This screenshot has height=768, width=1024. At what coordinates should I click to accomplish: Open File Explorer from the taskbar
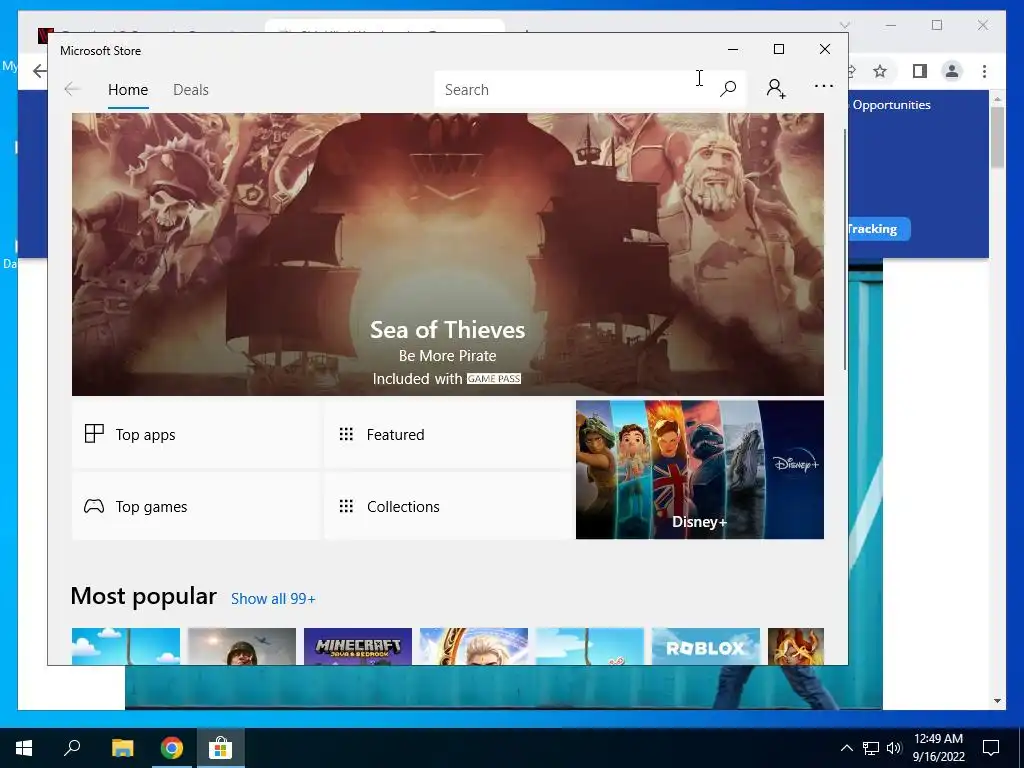tap(122, 748)
